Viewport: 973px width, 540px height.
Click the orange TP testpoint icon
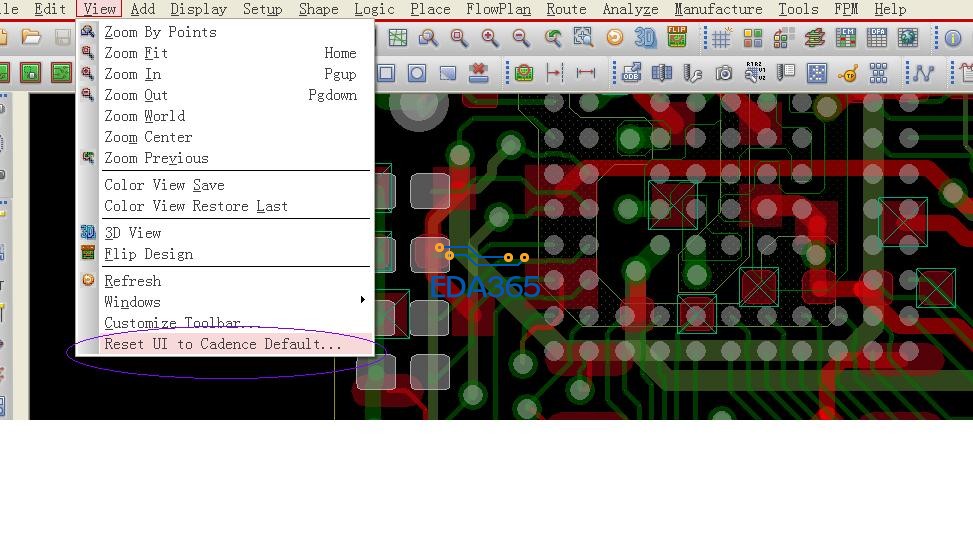848,74
